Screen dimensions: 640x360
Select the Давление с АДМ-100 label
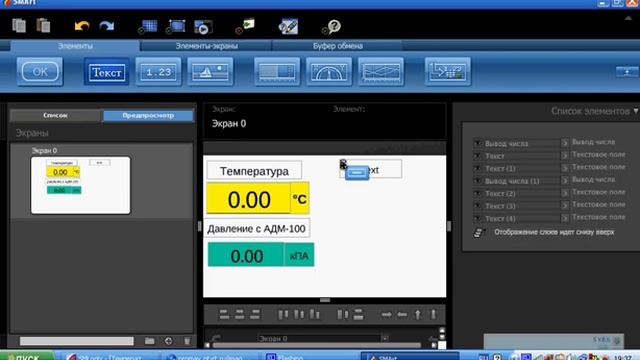point(257,228)
